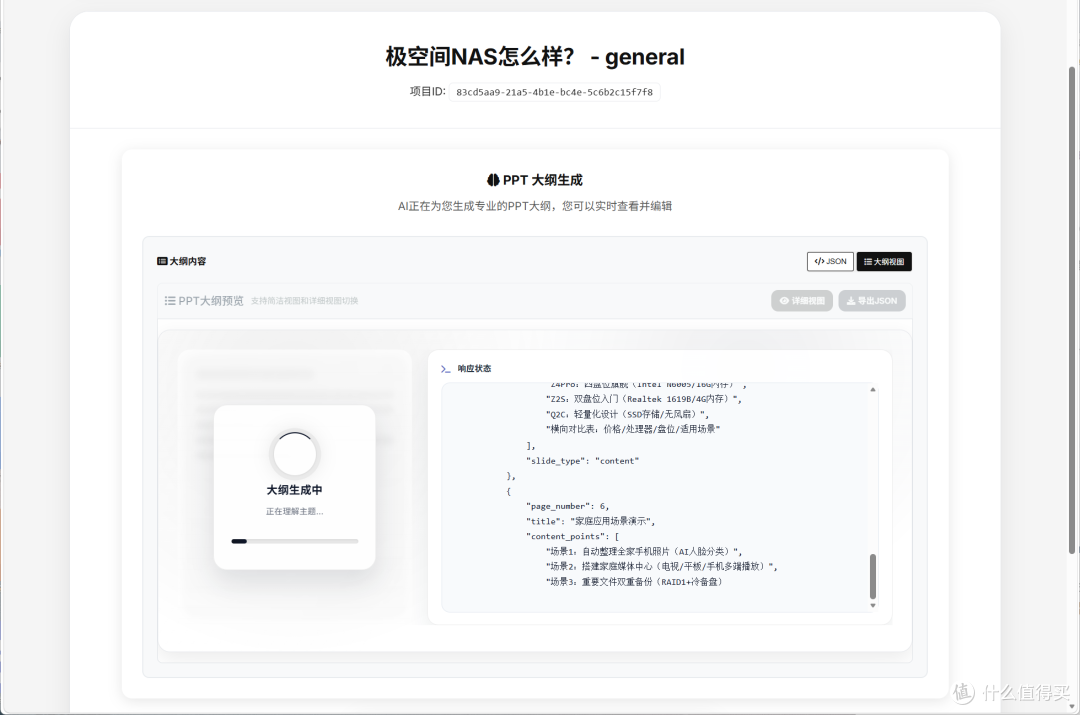Click the 横向对比表 line

pyautogui.click(x=633, y=429)
